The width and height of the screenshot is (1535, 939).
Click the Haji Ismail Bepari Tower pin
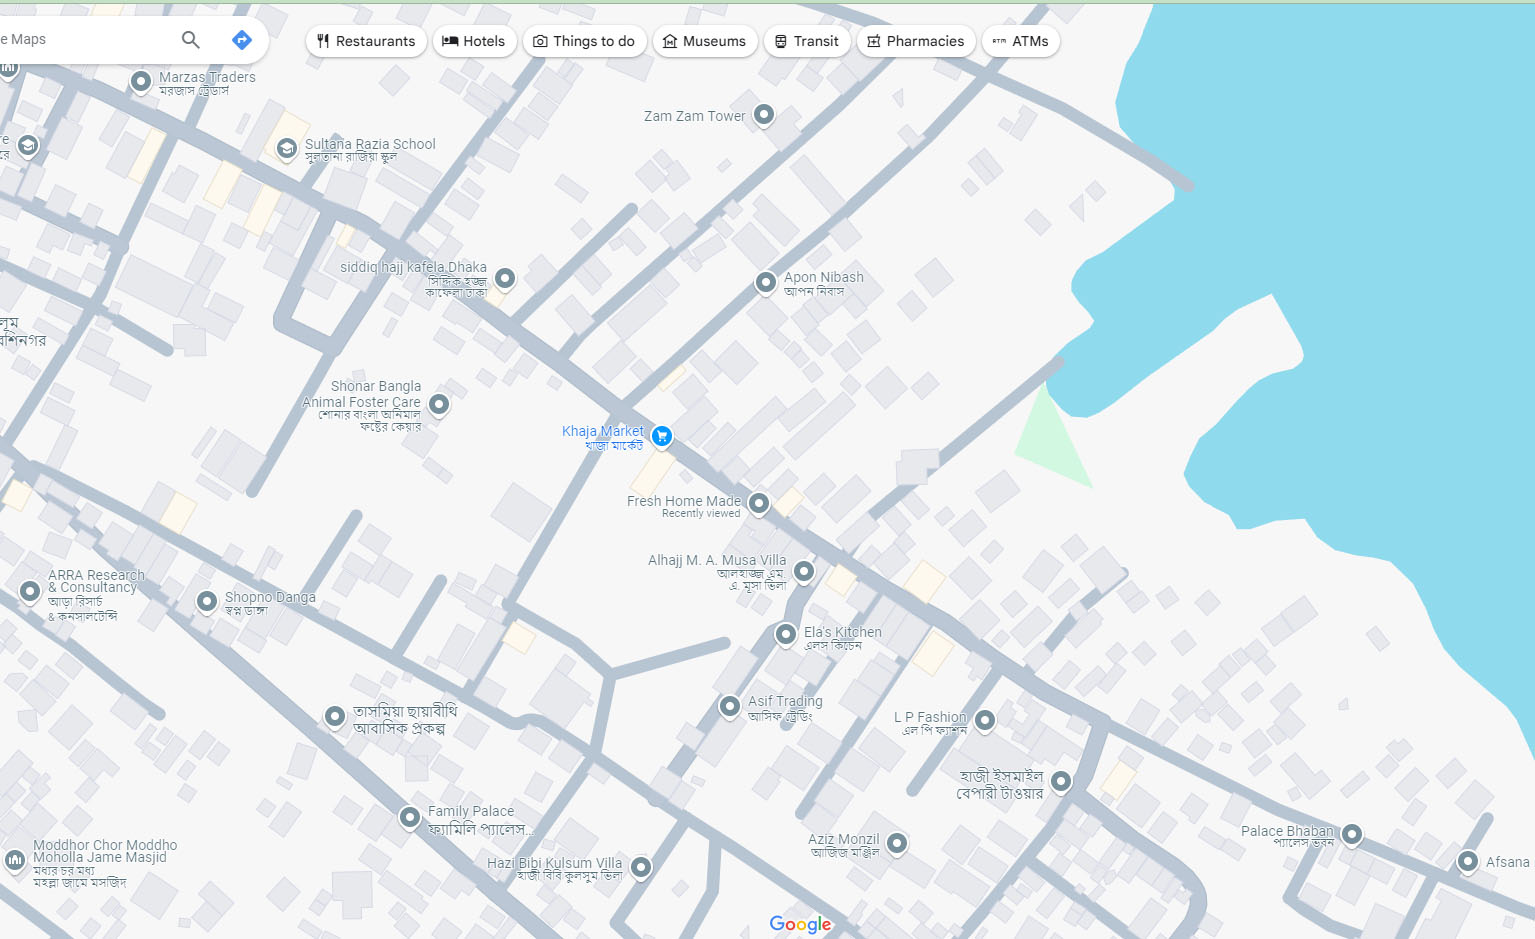pos(1061,780)
